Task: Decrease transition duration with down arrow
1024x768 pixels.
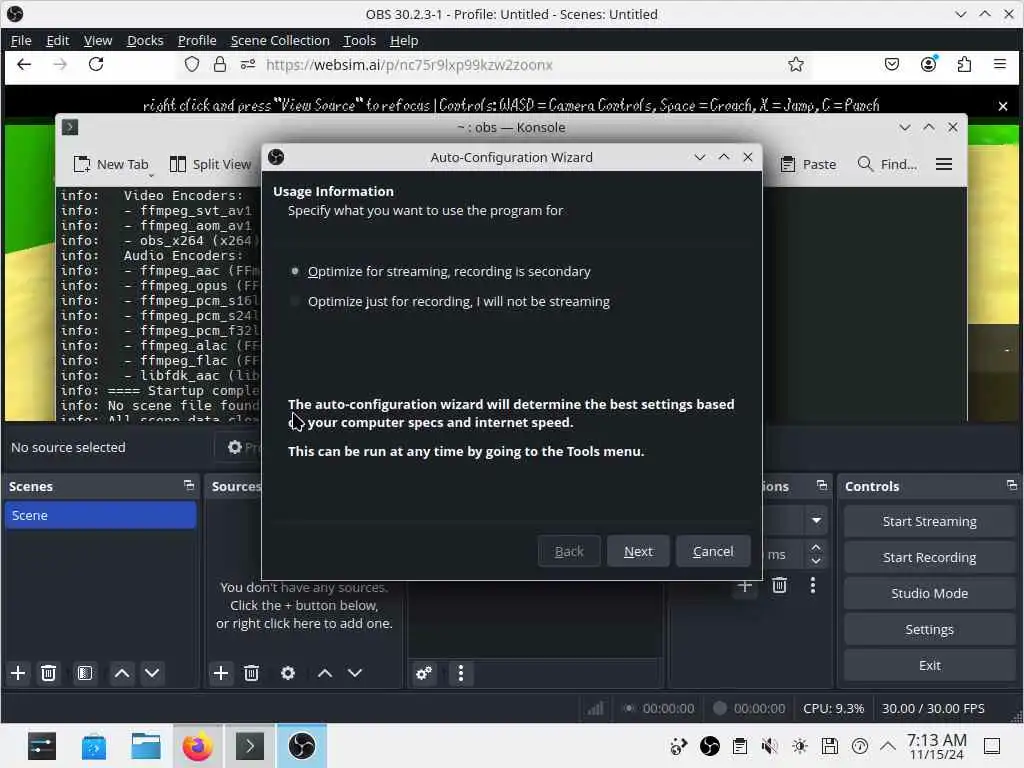Action: coord(816,560)
